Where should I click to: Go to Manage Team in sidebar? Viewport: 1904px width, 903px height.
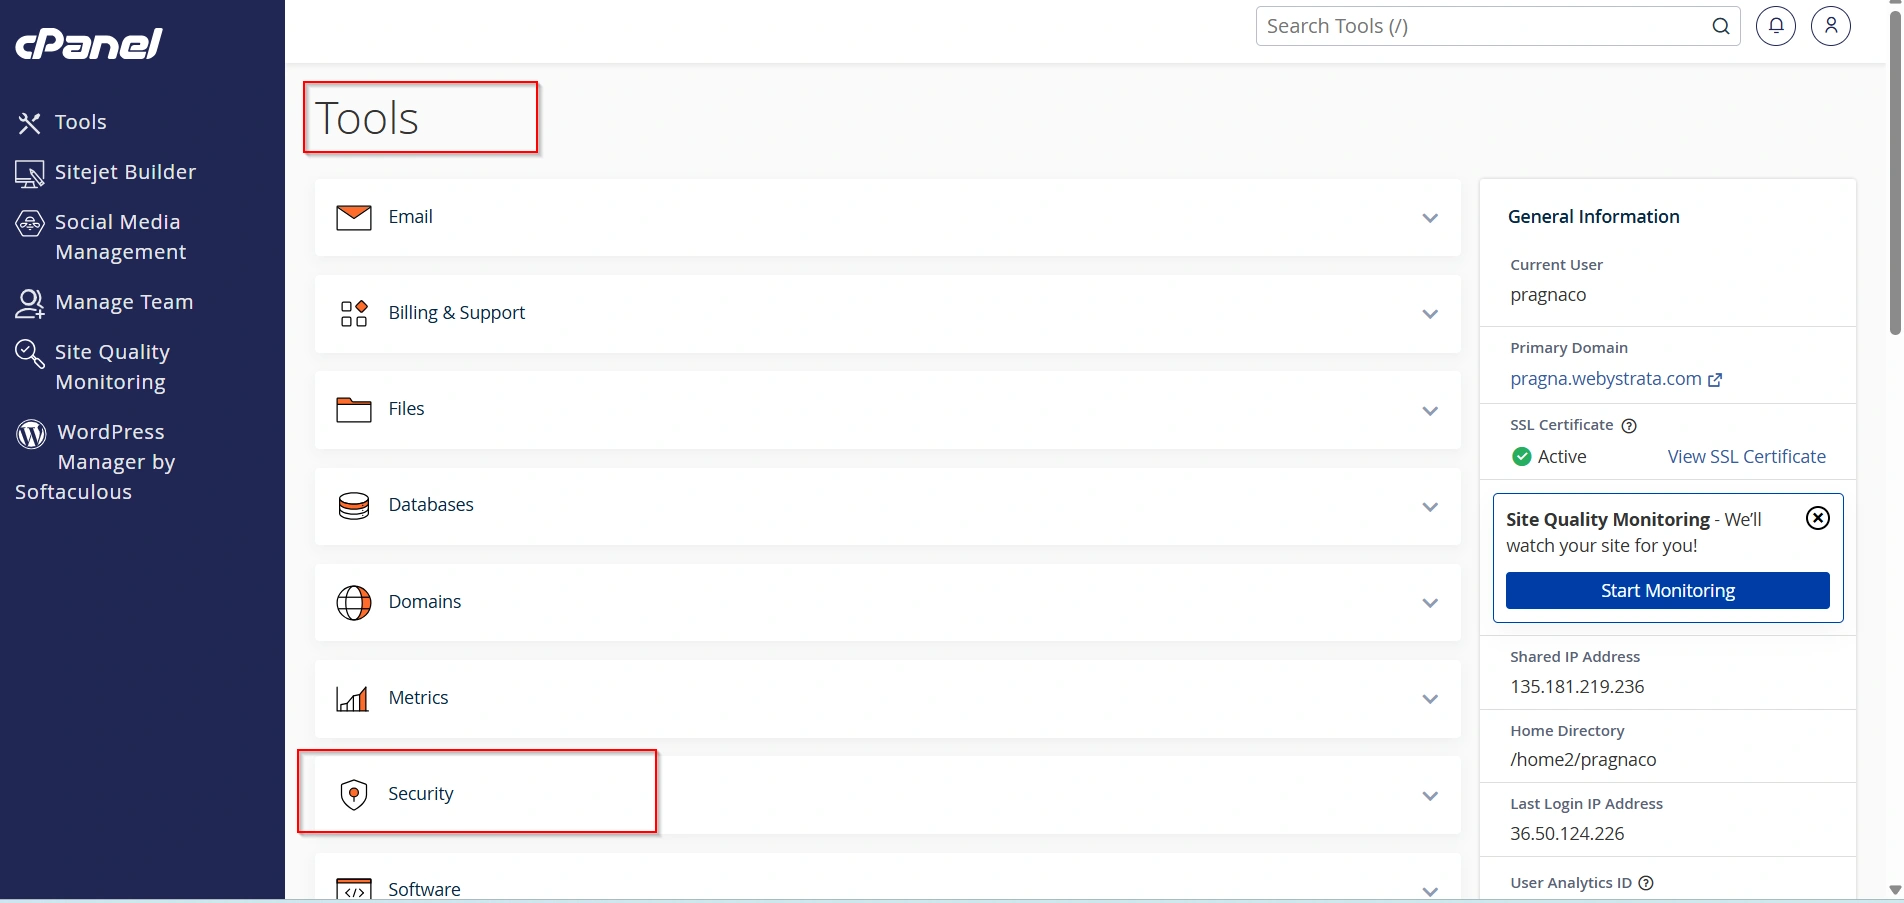[125, 302]
